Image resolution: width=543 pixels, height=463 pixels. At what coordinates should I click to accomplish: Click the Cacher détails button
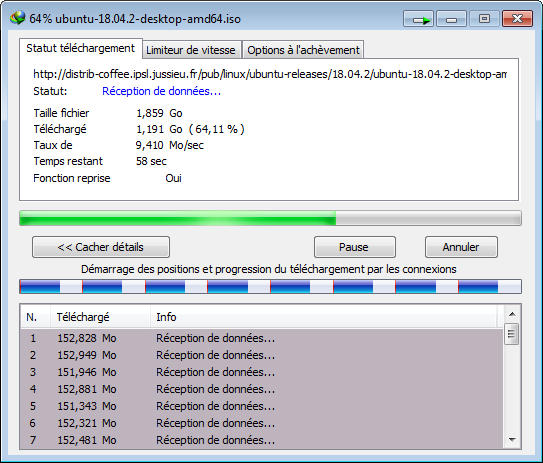click(x=101, y=247)
